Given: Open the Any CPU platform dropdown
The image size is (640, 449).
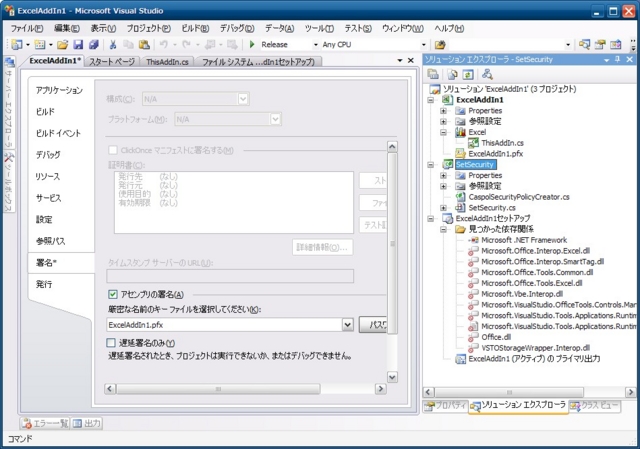Looking at the screenshot, I should point(424,44).
